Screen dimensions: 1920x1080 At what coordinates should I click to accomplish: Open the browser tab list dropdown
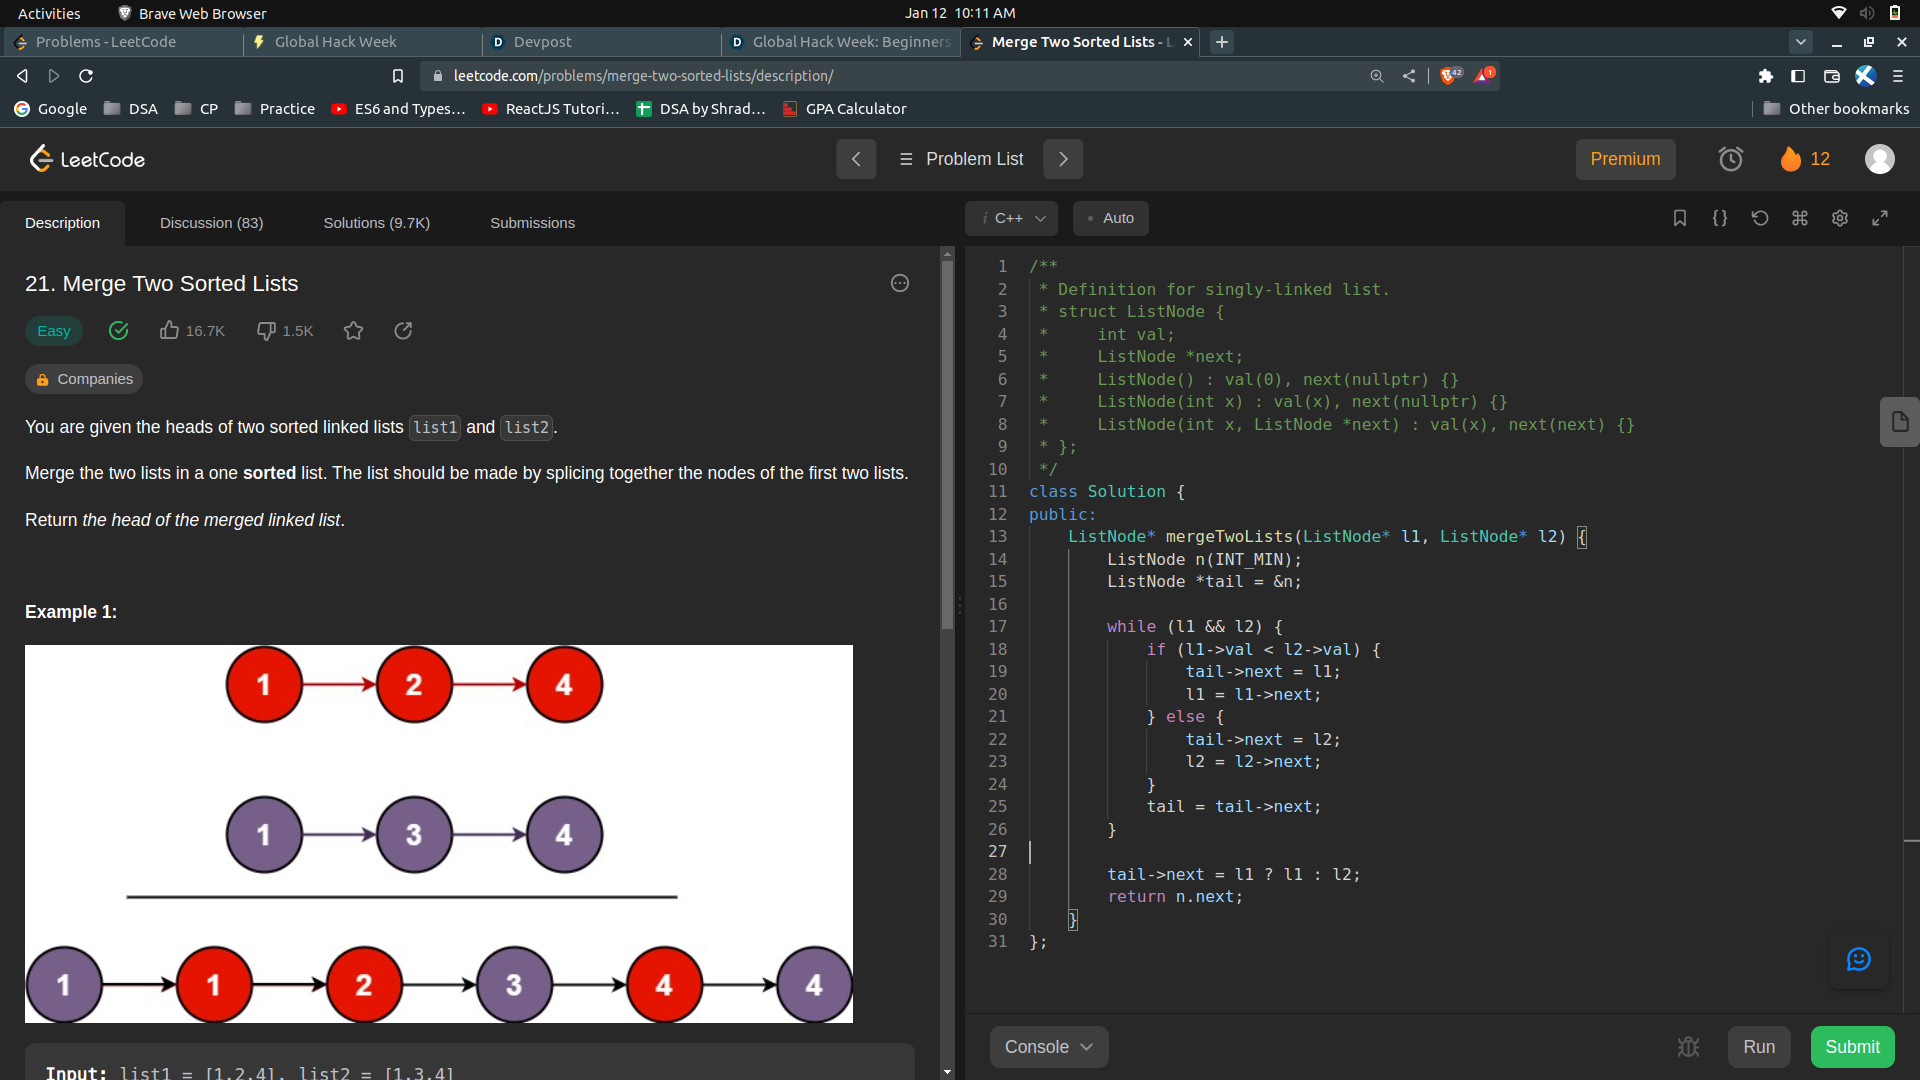[x=1800, y=42]
